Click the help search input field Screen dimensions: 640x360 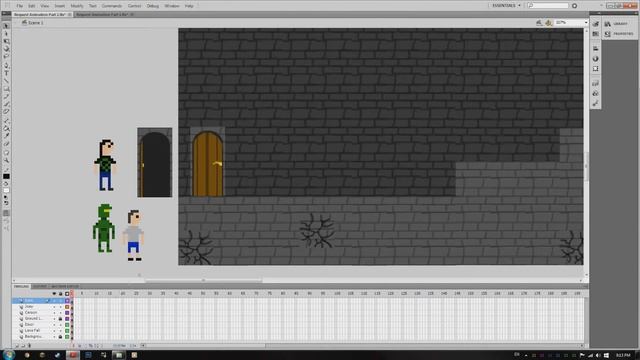[x=548, y=6]
